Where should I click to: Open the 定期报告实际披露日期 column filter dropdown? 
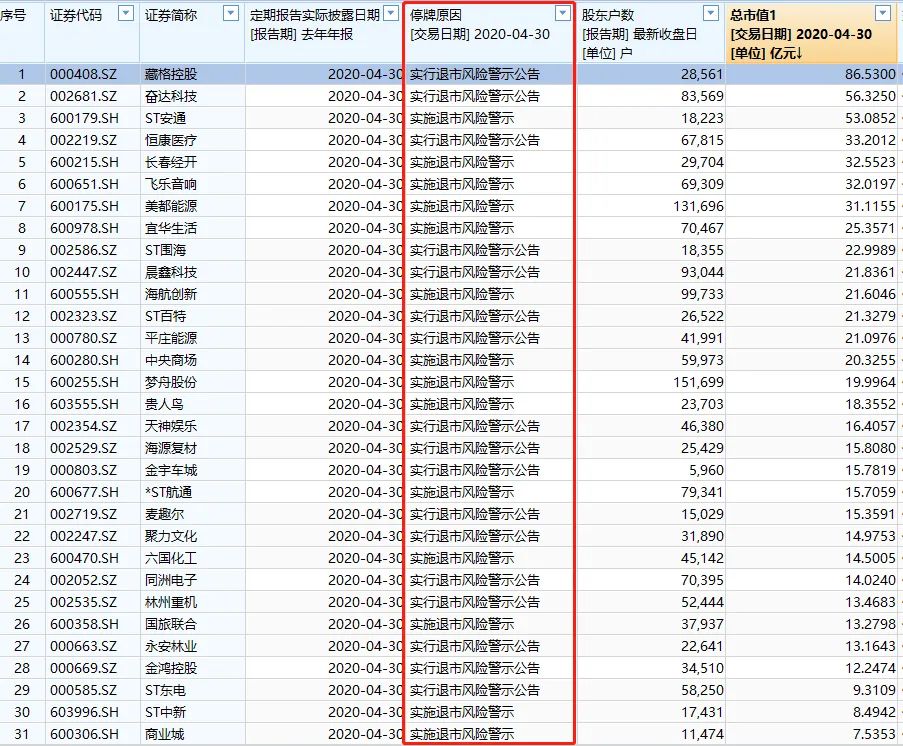click(391, 13)
